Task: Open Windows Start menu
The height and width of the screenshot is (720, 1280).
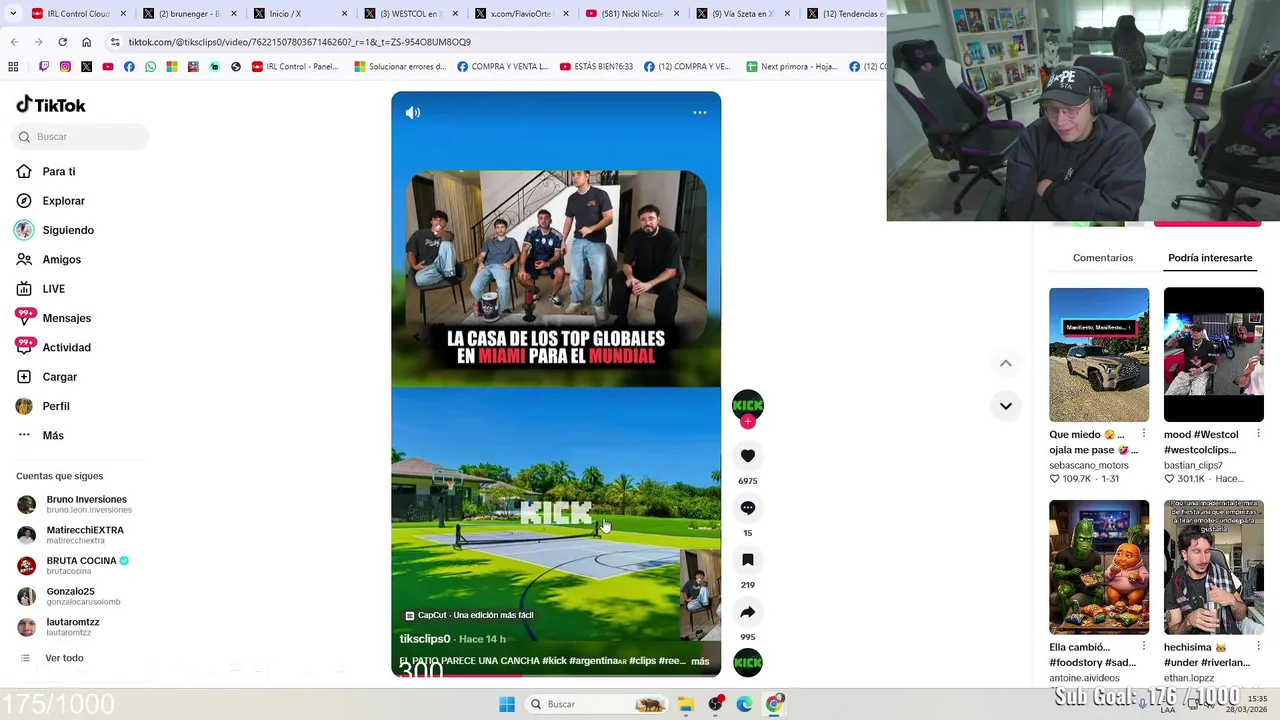Action: click(x=507, y=704)
